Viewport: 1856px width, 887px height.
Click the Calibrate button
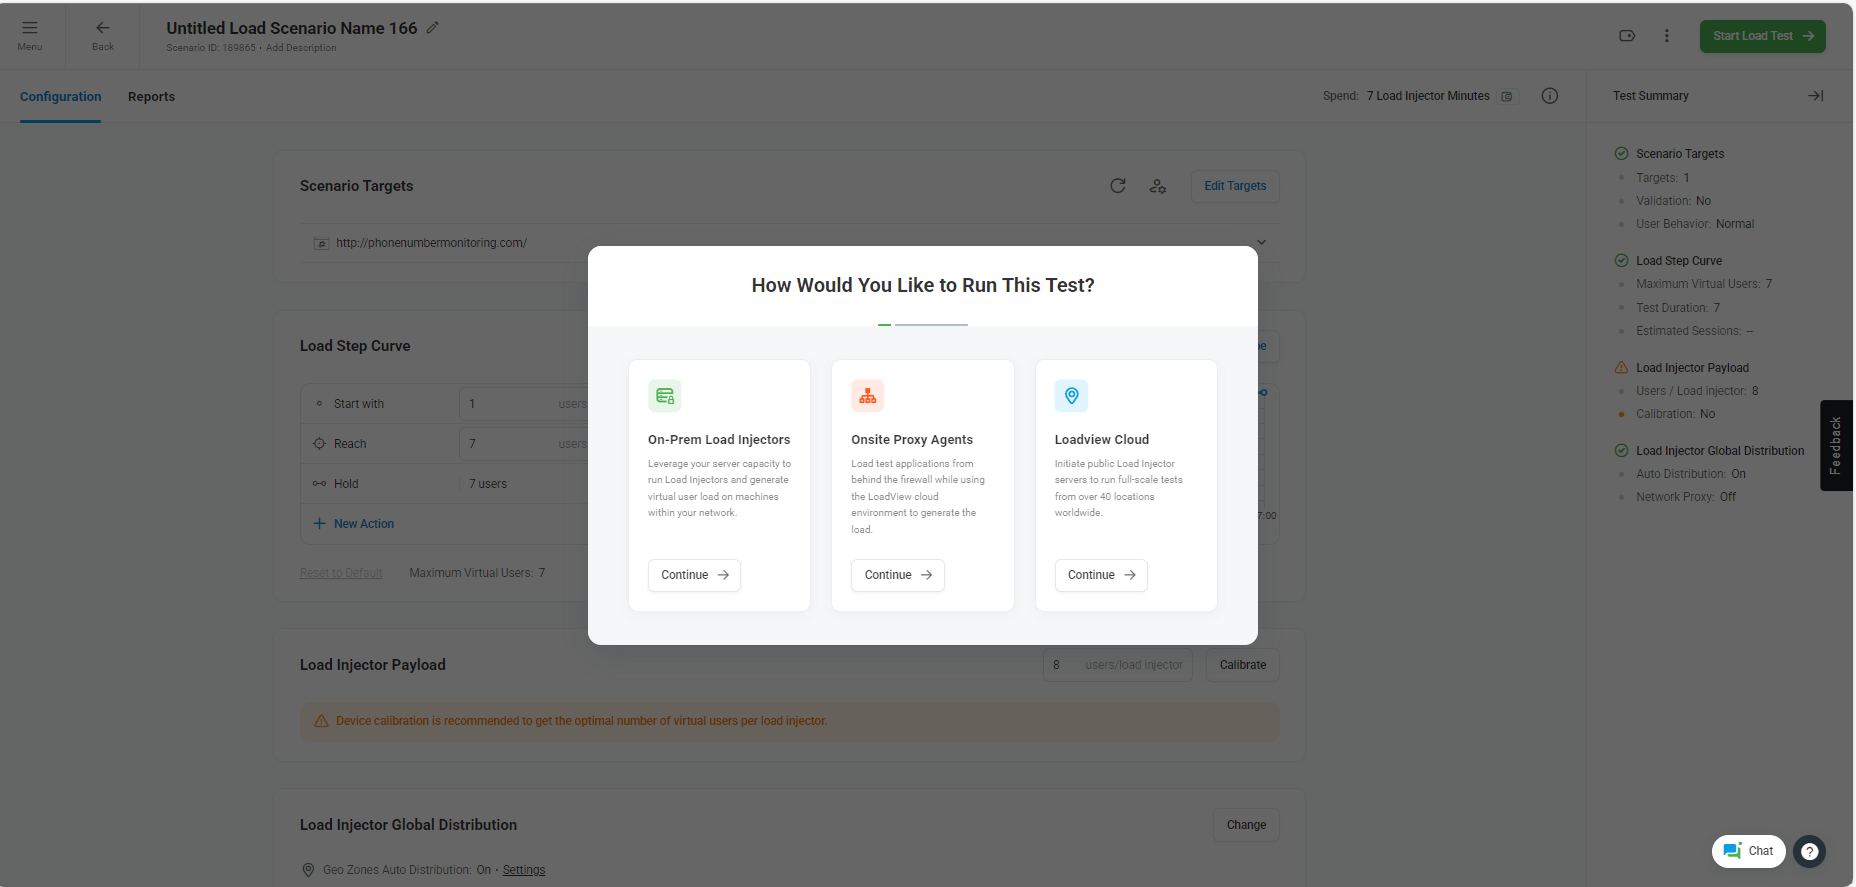coord(1243,665)
